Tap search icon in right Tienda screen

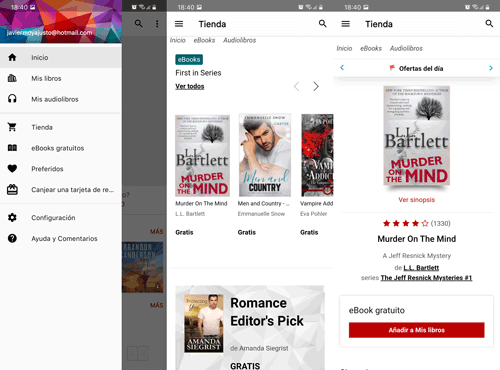pyautogui.click(x=489, y=23)
